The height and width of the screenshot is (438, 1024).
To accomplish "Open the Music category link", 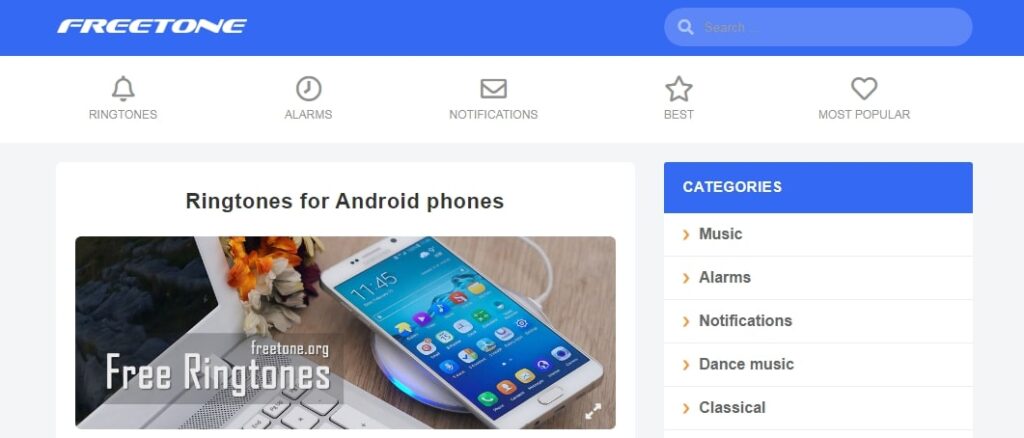I will [720, 234].
